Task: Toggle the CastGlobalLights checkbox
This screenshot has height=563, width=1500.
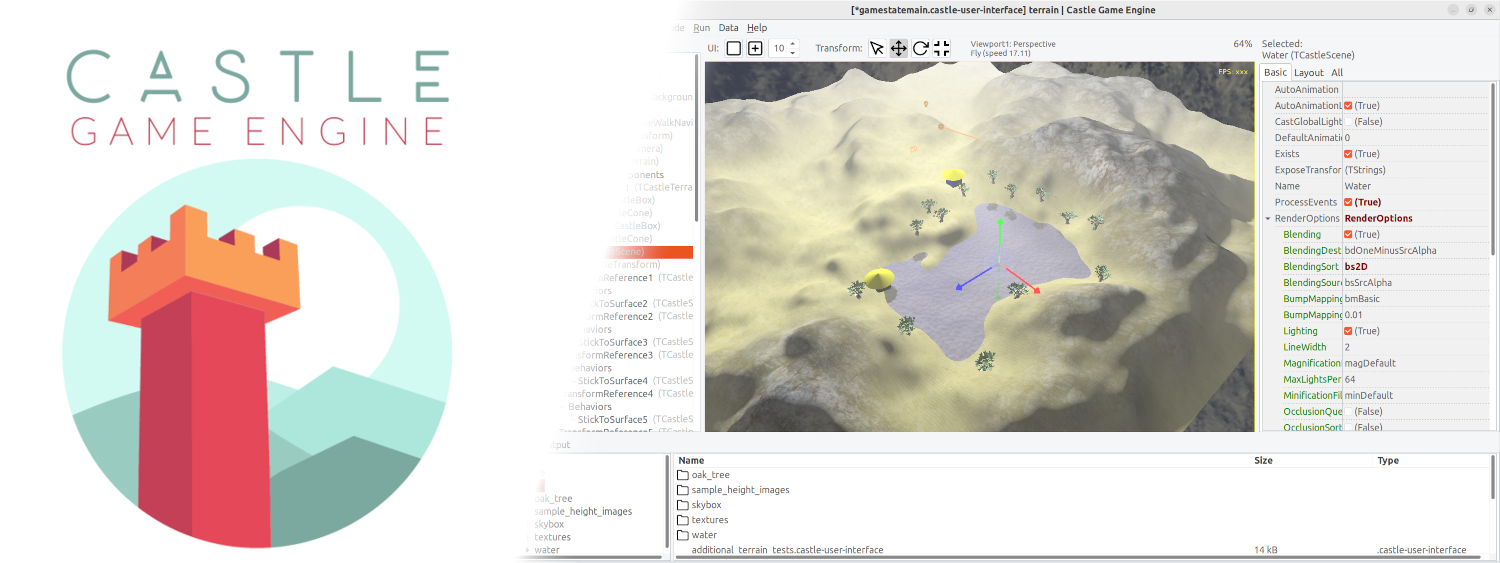Action: (x=1349, y=121)
